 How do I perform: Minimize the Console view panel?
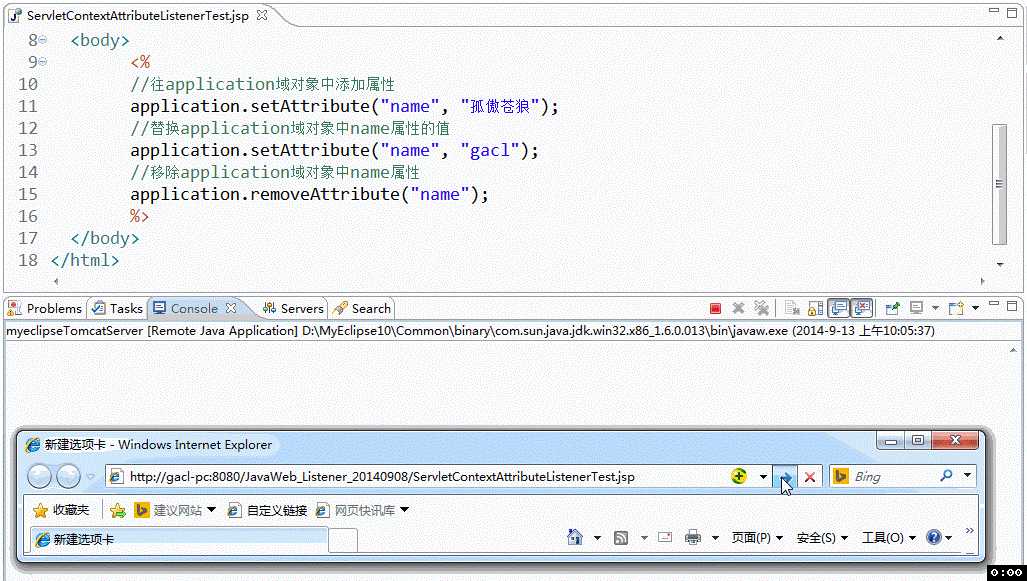994,305
